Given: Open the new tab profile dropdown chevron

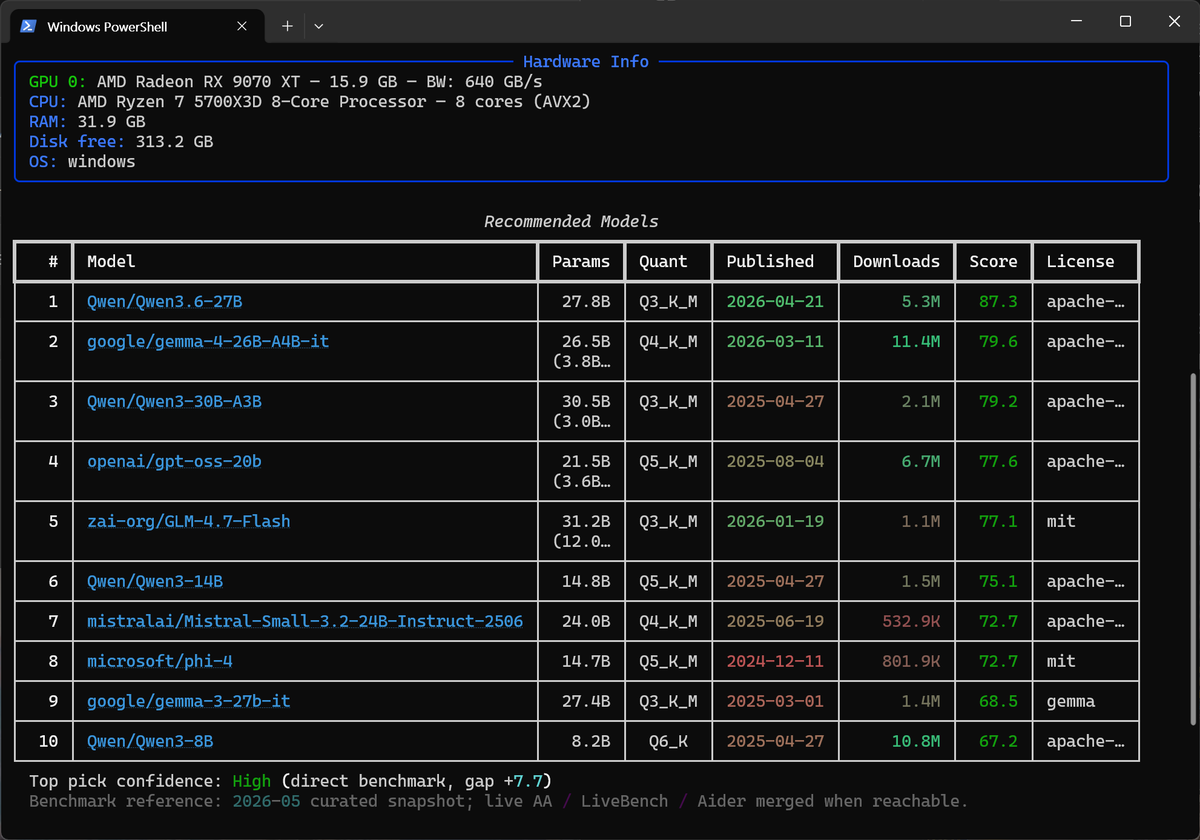Looking at the screenshot, I should (x=318, y=27).
